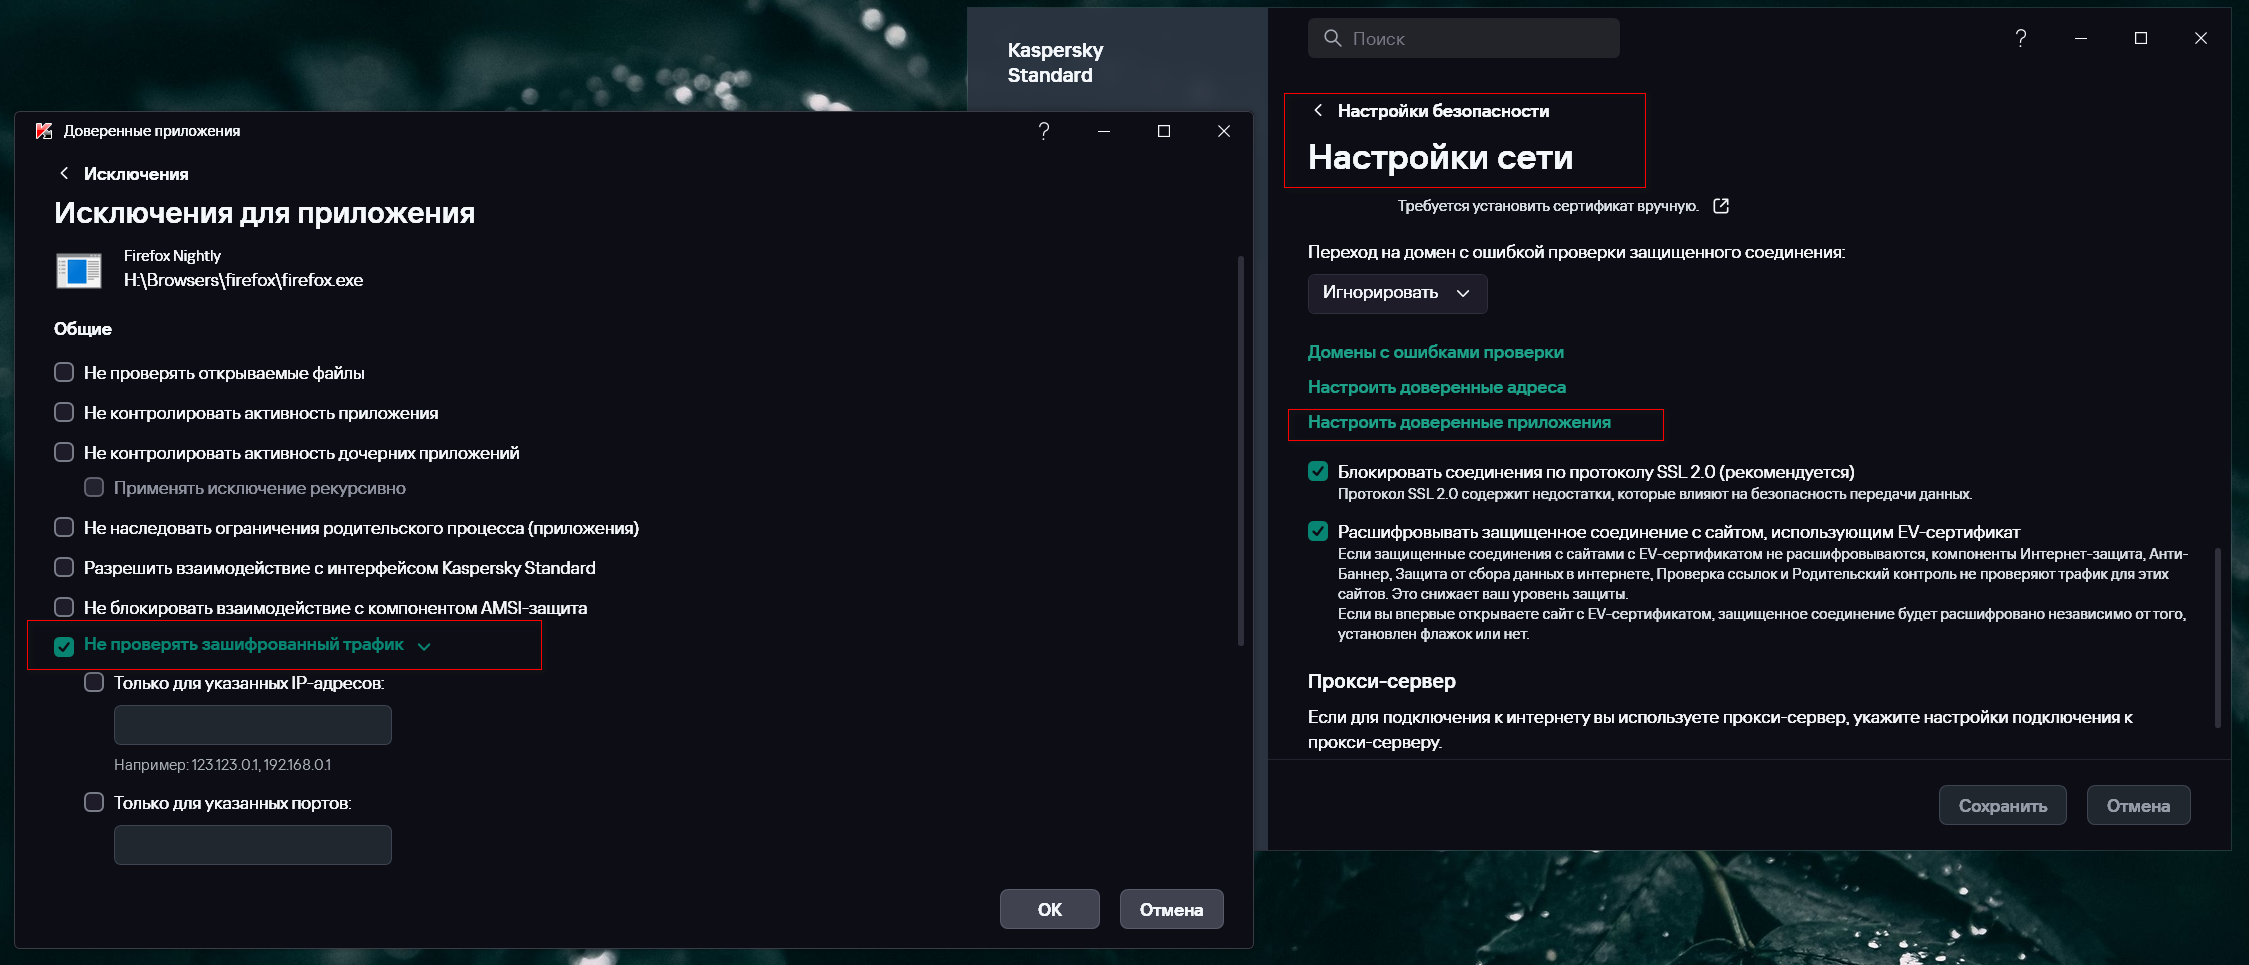Click the exclusions list vertical scrollbar
The image size is (2249, 965).
1241,450
